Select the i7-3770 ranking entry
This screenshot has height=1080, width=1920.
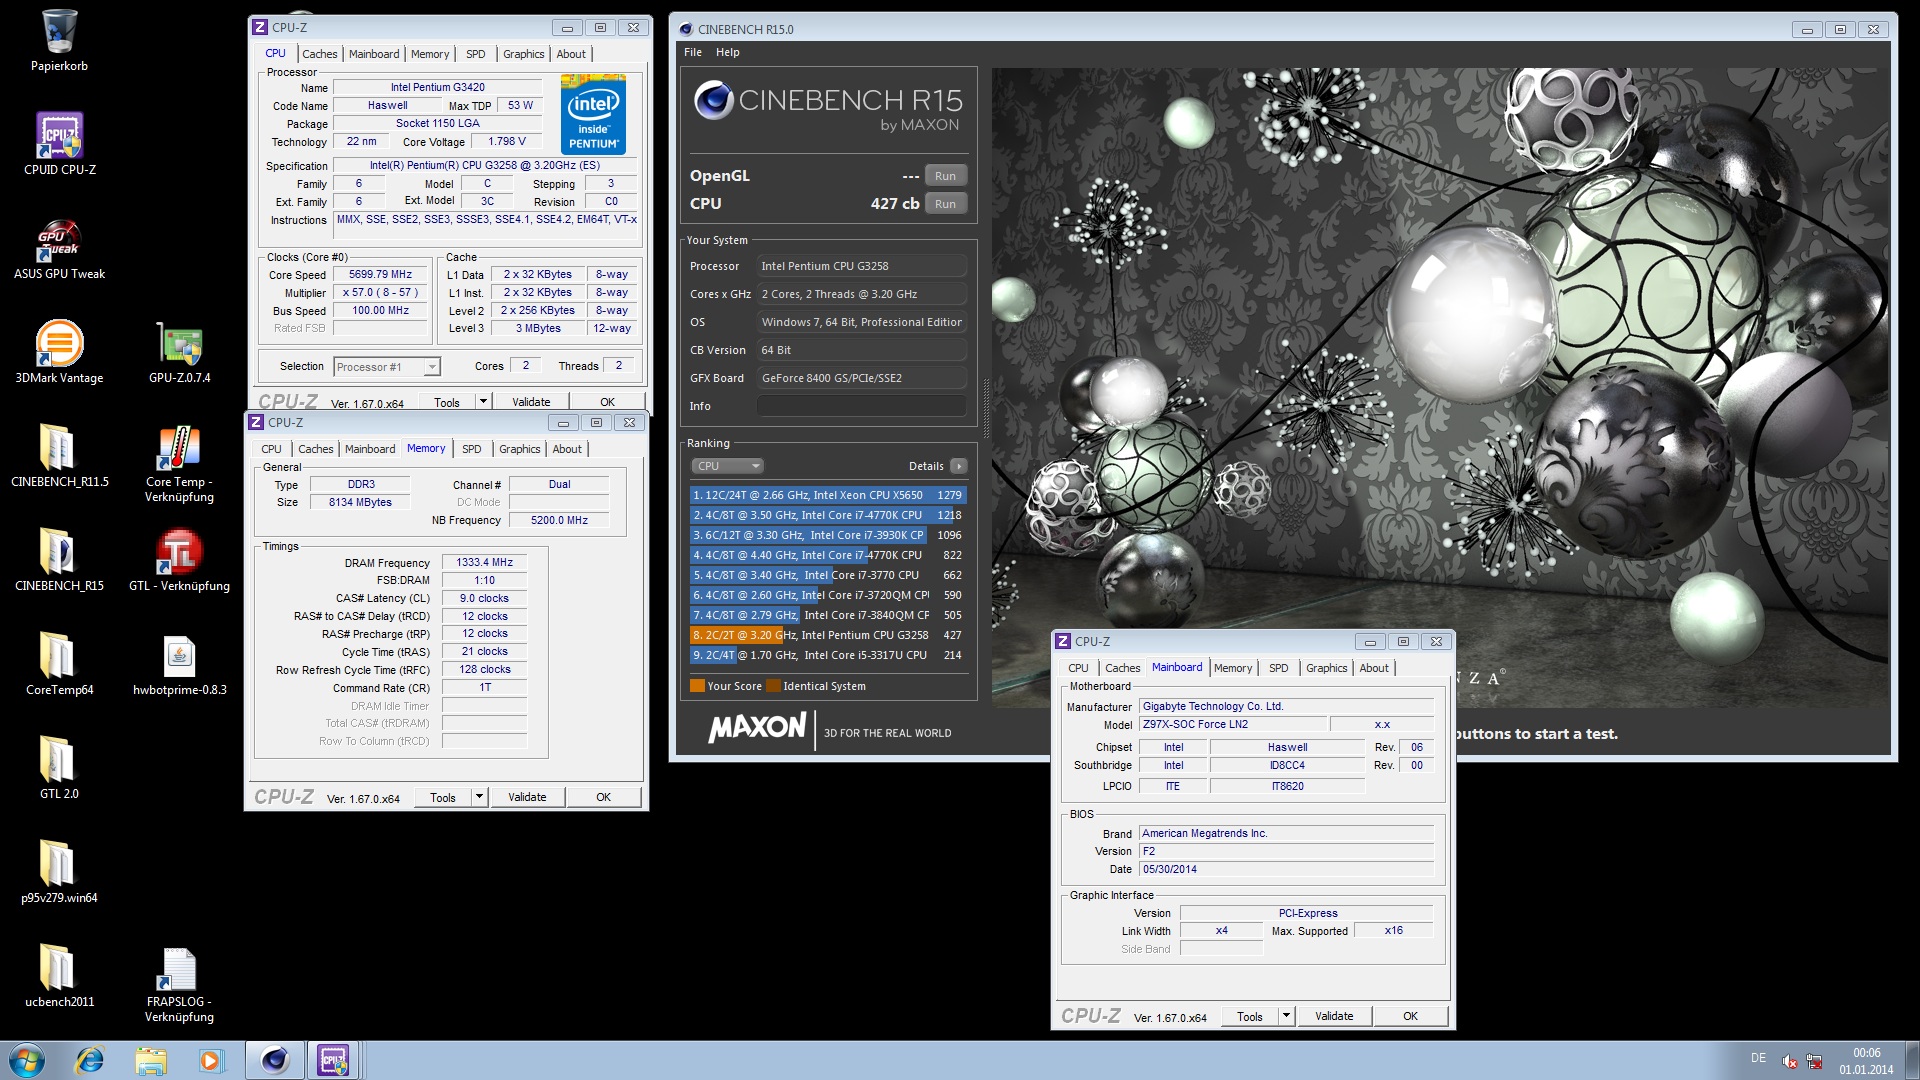pos(827,575)
